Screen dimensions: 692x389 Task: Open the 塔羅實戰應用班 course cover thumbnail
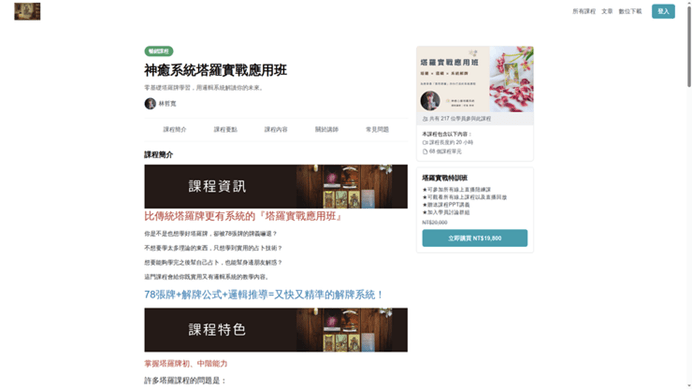tap(475, 79)
